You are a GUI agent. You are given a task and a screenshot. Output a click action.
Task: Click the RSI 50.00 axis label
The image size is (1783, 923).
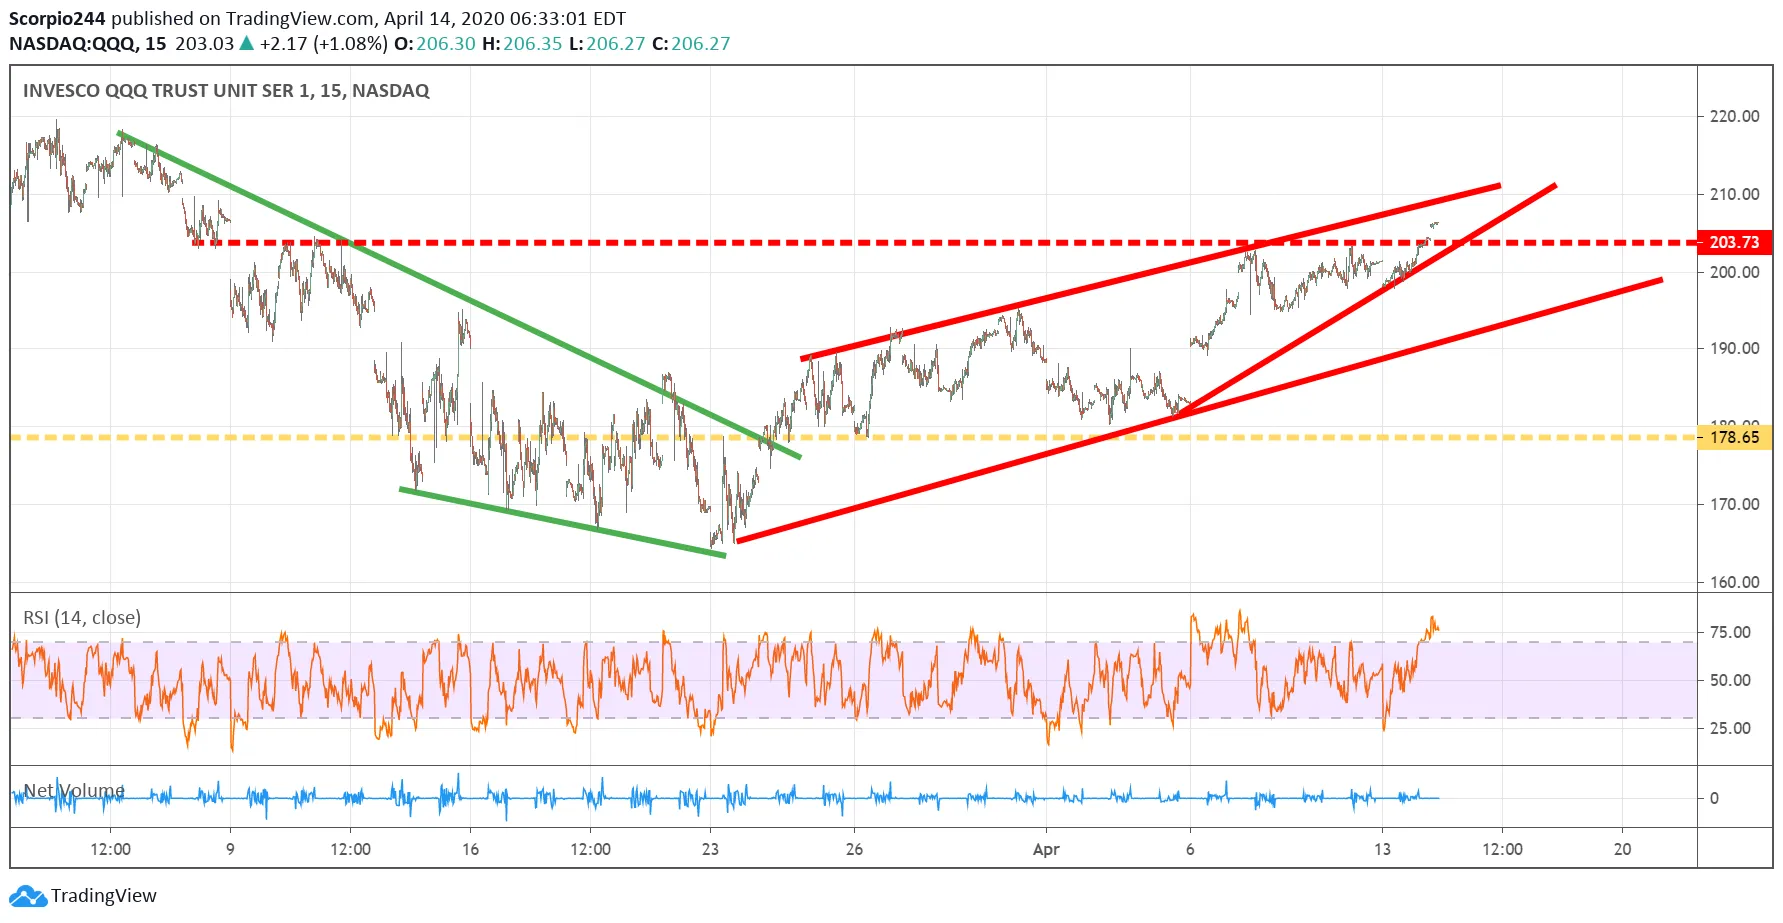click(x=1730, y=680)
